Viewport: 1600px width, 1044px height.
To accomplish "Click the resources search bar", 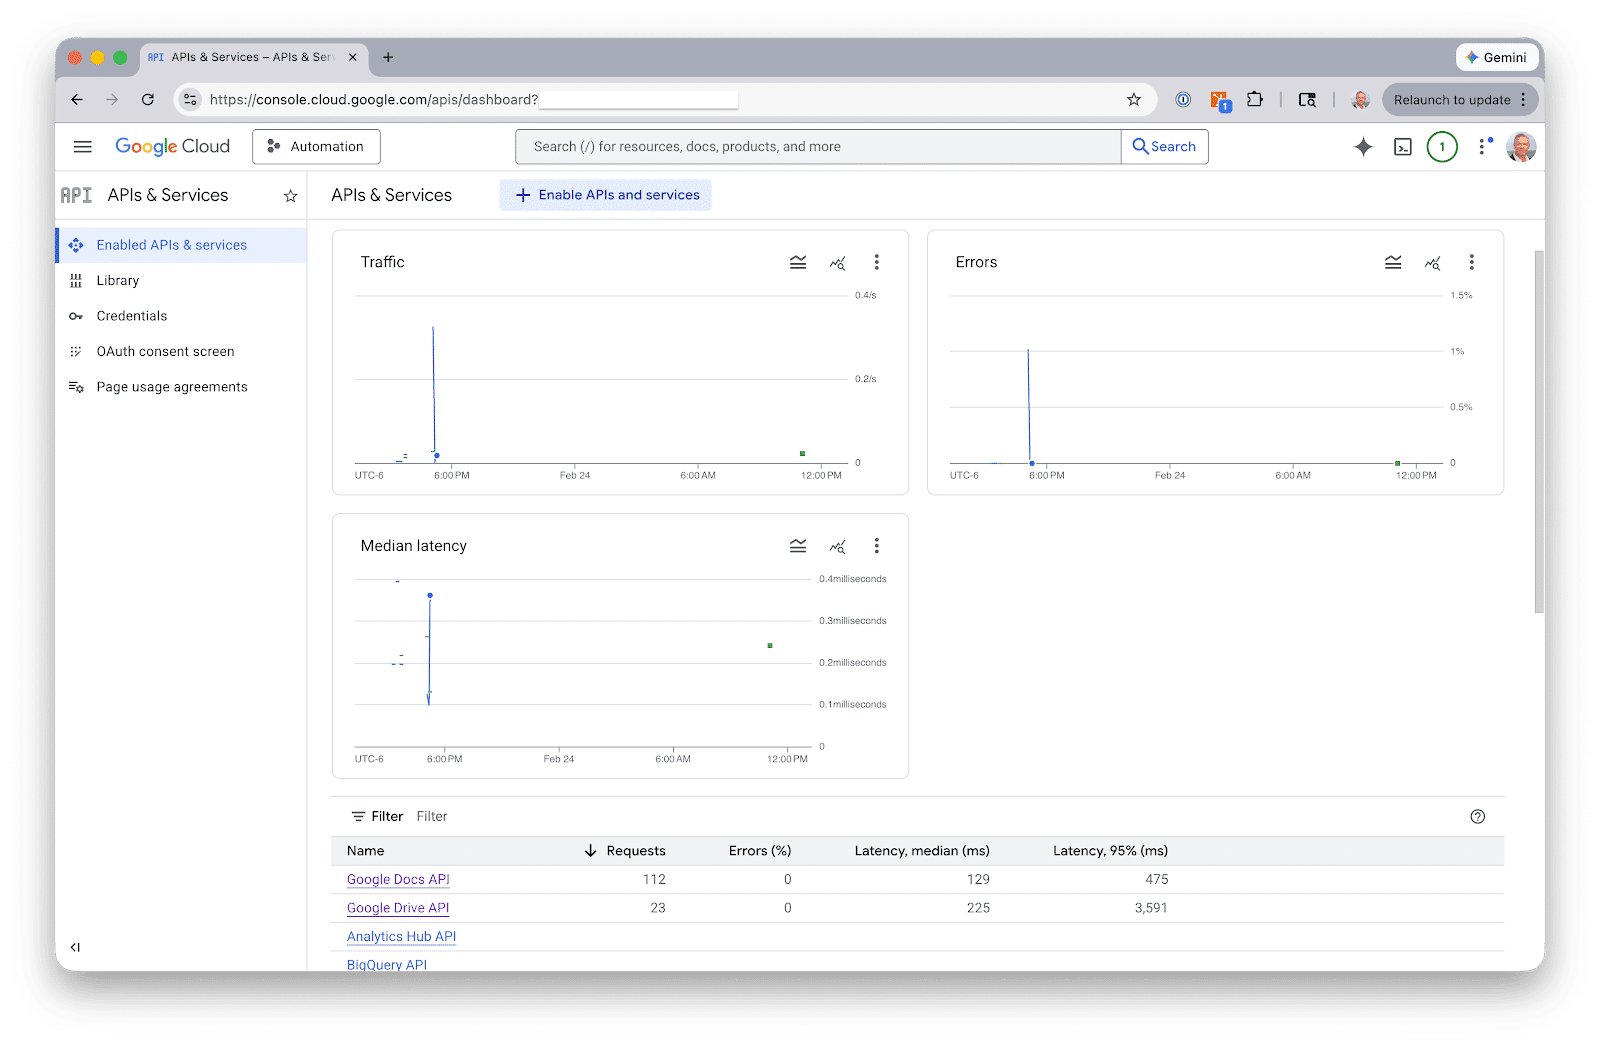I will click(x=818, y=146).
